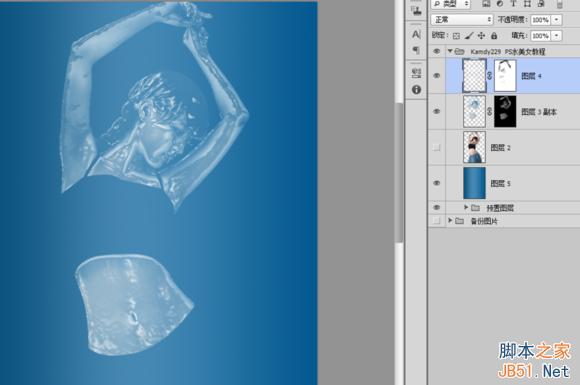Screen dimensions: 580x385
Task: Select the 图层 4 layer name
Action: tap(531, 76)
